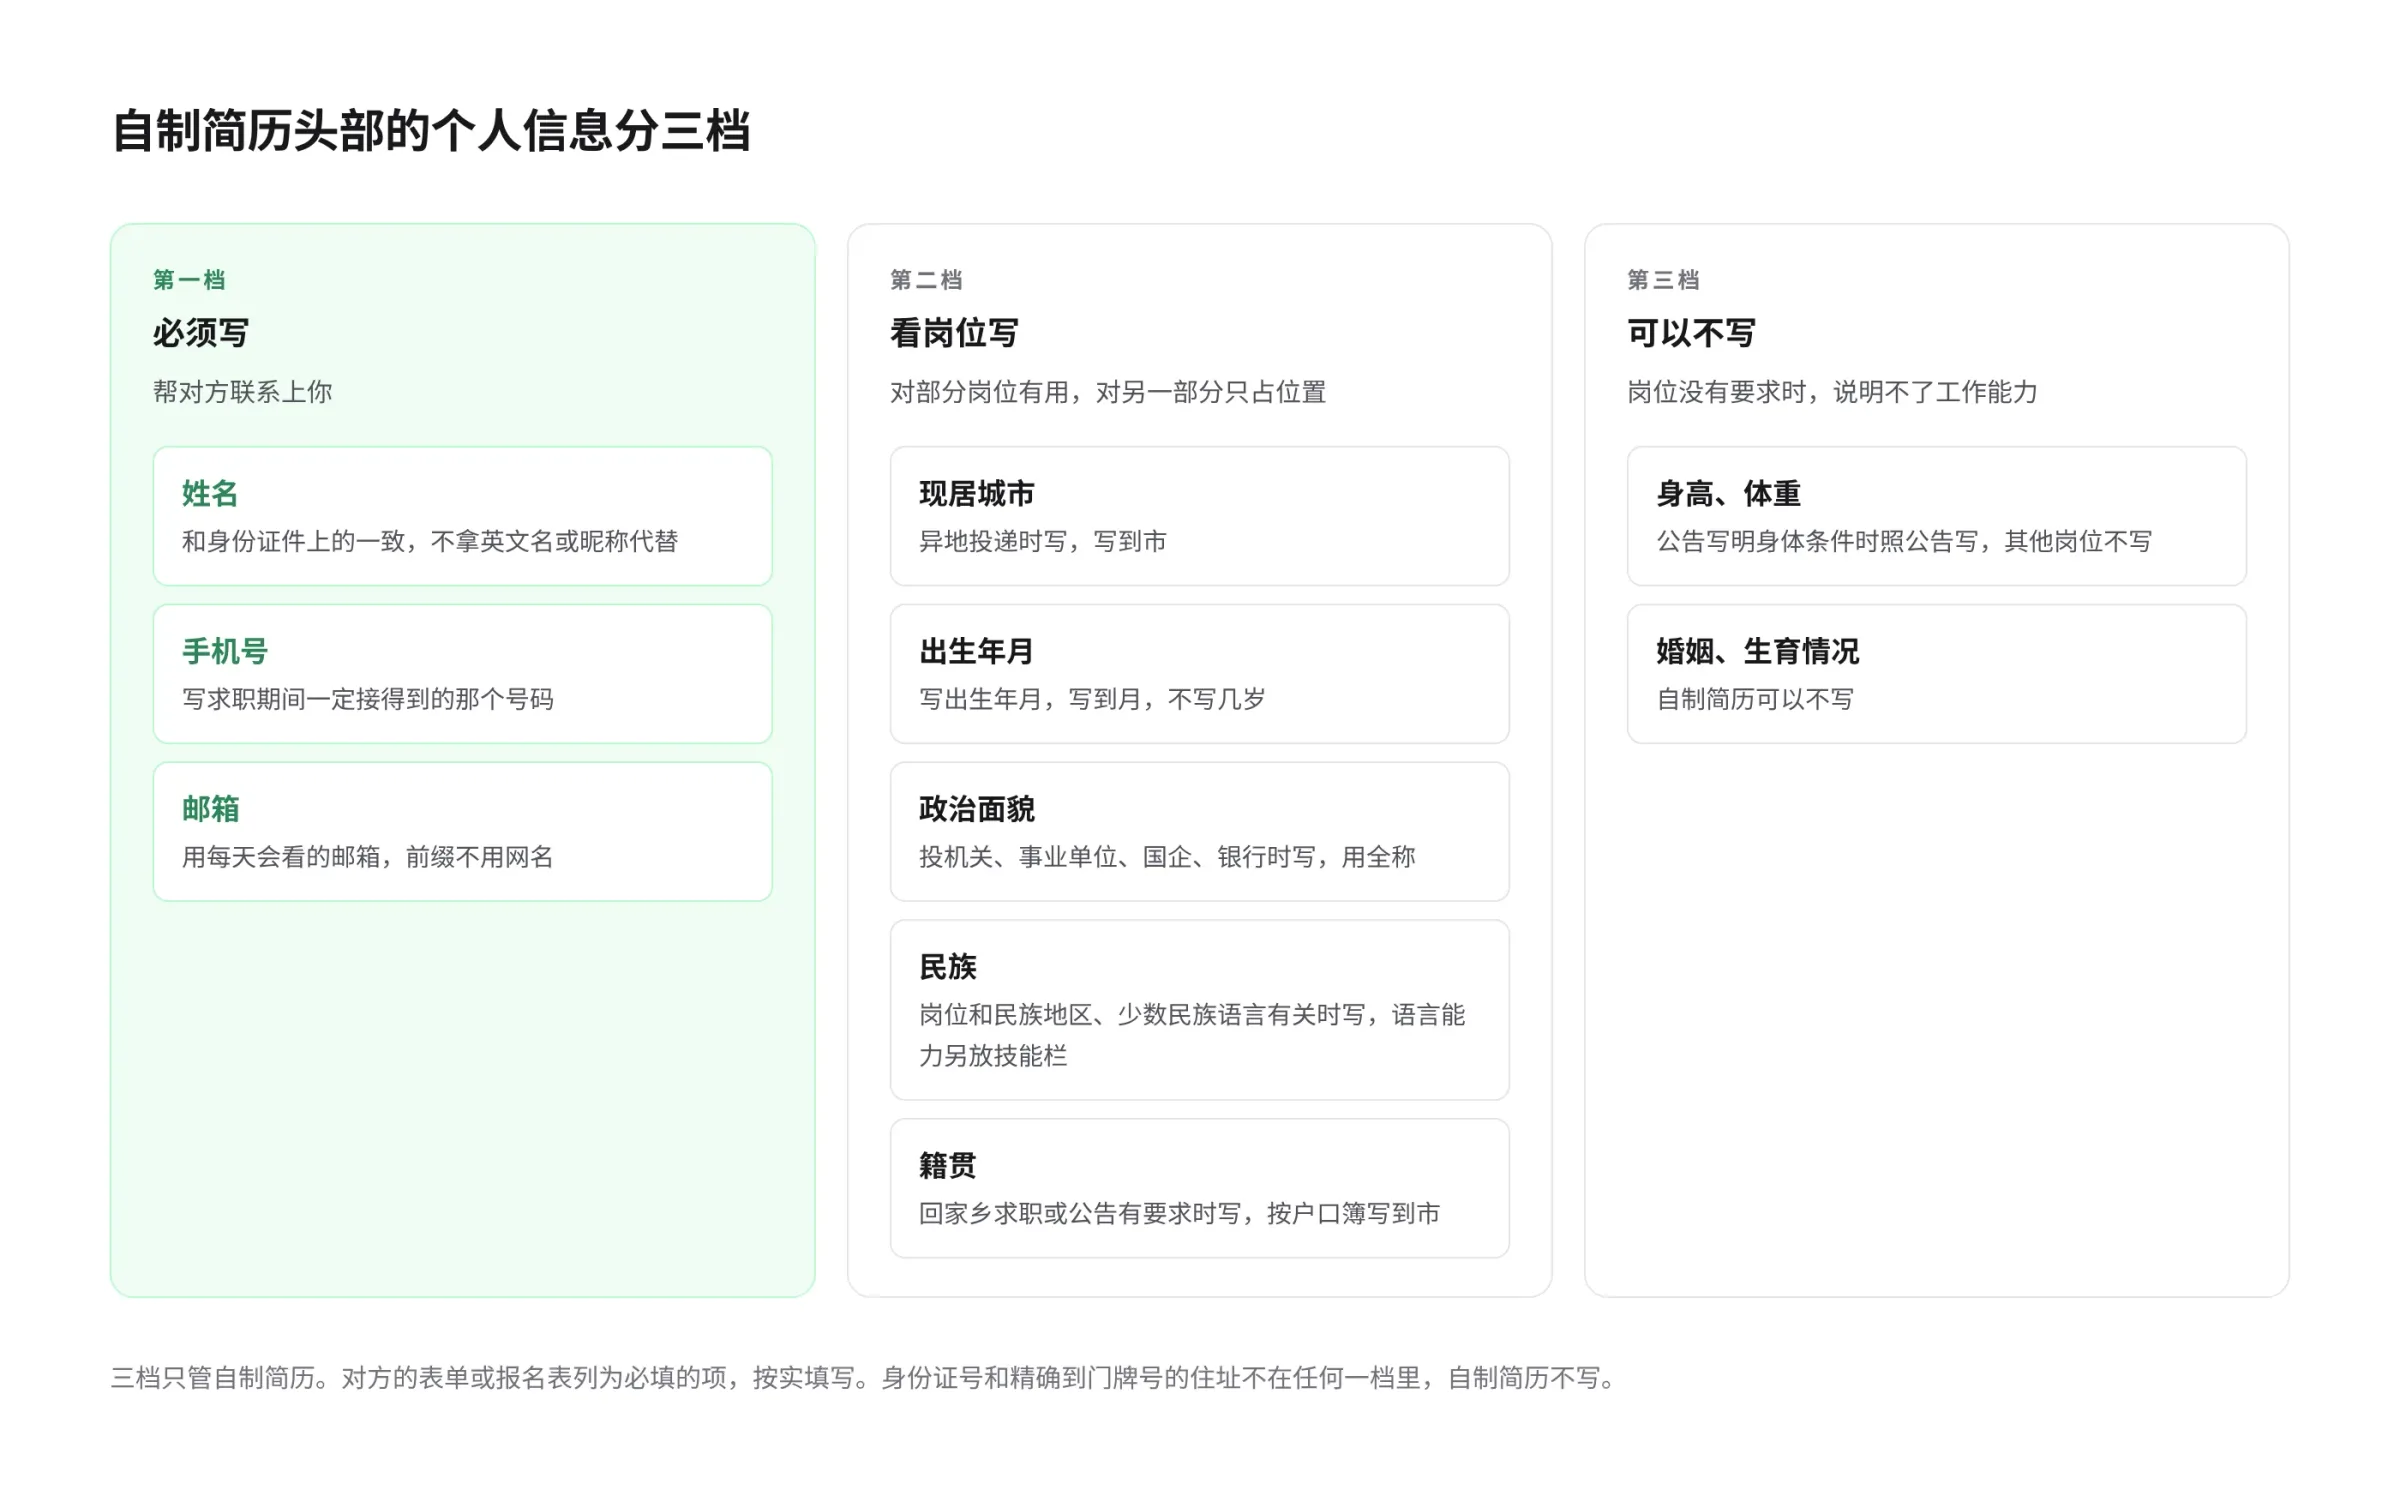Click the 可以不写 heading
2400x1490 pixels.
point(1691,333)
